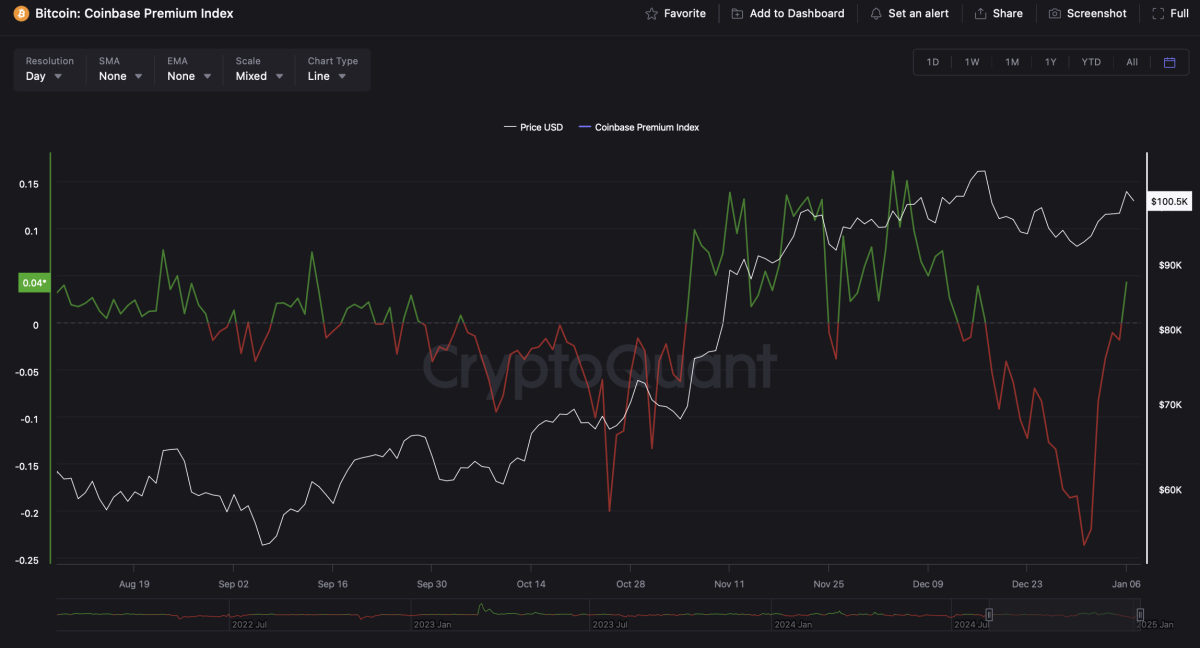Click the Bitcoin: Coinbase Premium Index title
The image size is (1200, 648).
(x=134, y=14)
